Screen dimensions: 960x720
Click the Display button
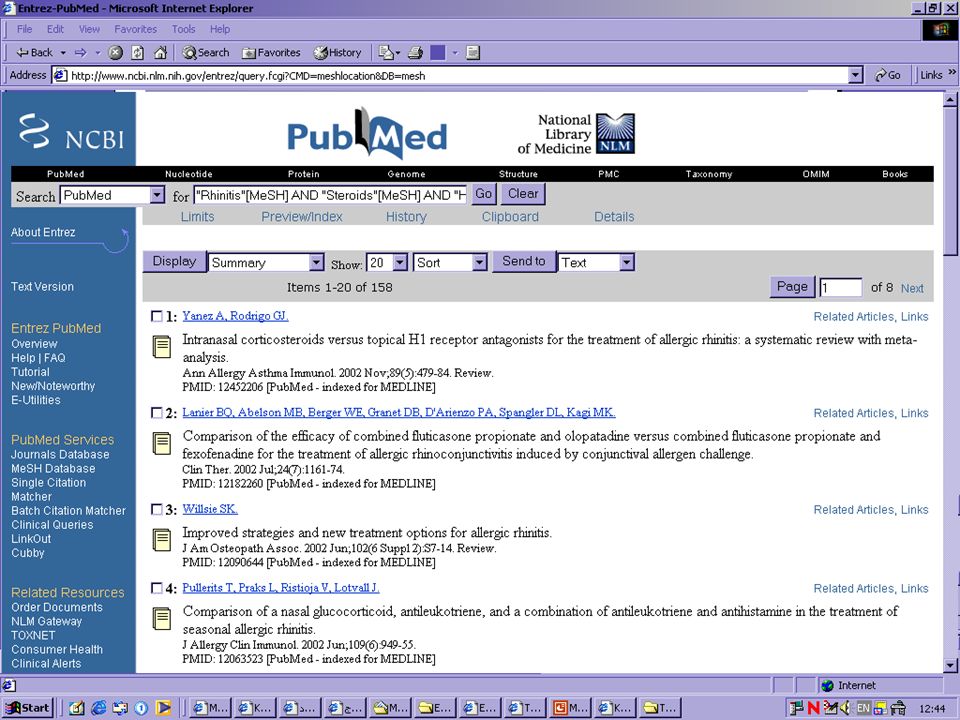point(174,261)
